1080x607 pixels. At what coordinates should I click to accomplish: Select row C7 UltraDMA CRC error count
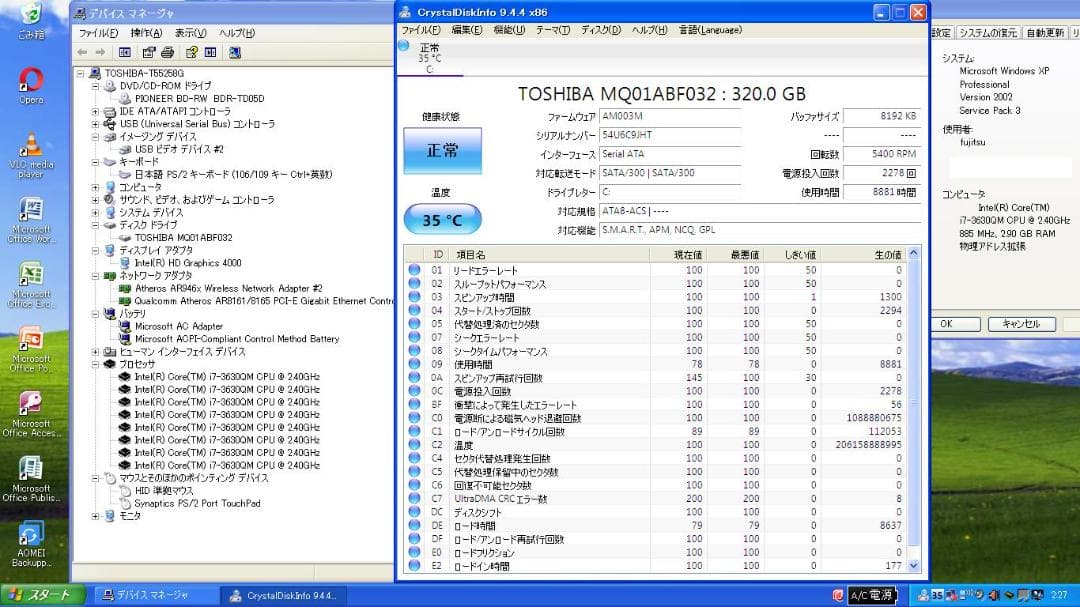pos(656,499)
